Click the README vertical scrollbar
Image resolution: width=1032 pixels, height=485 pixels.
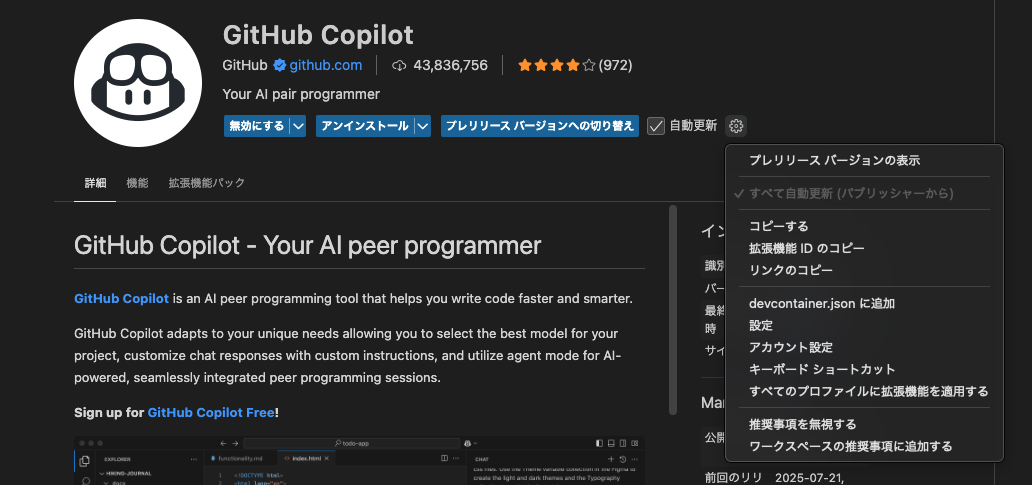click(x=673, y=310)
